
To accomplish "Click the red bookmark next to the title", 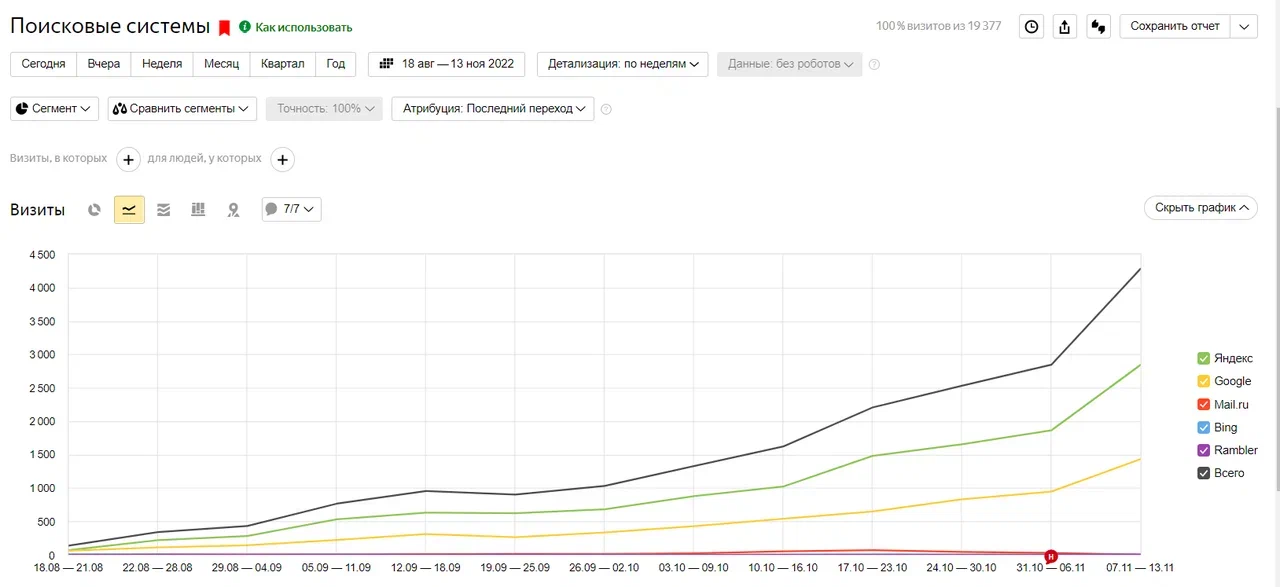I will [225, 28].
